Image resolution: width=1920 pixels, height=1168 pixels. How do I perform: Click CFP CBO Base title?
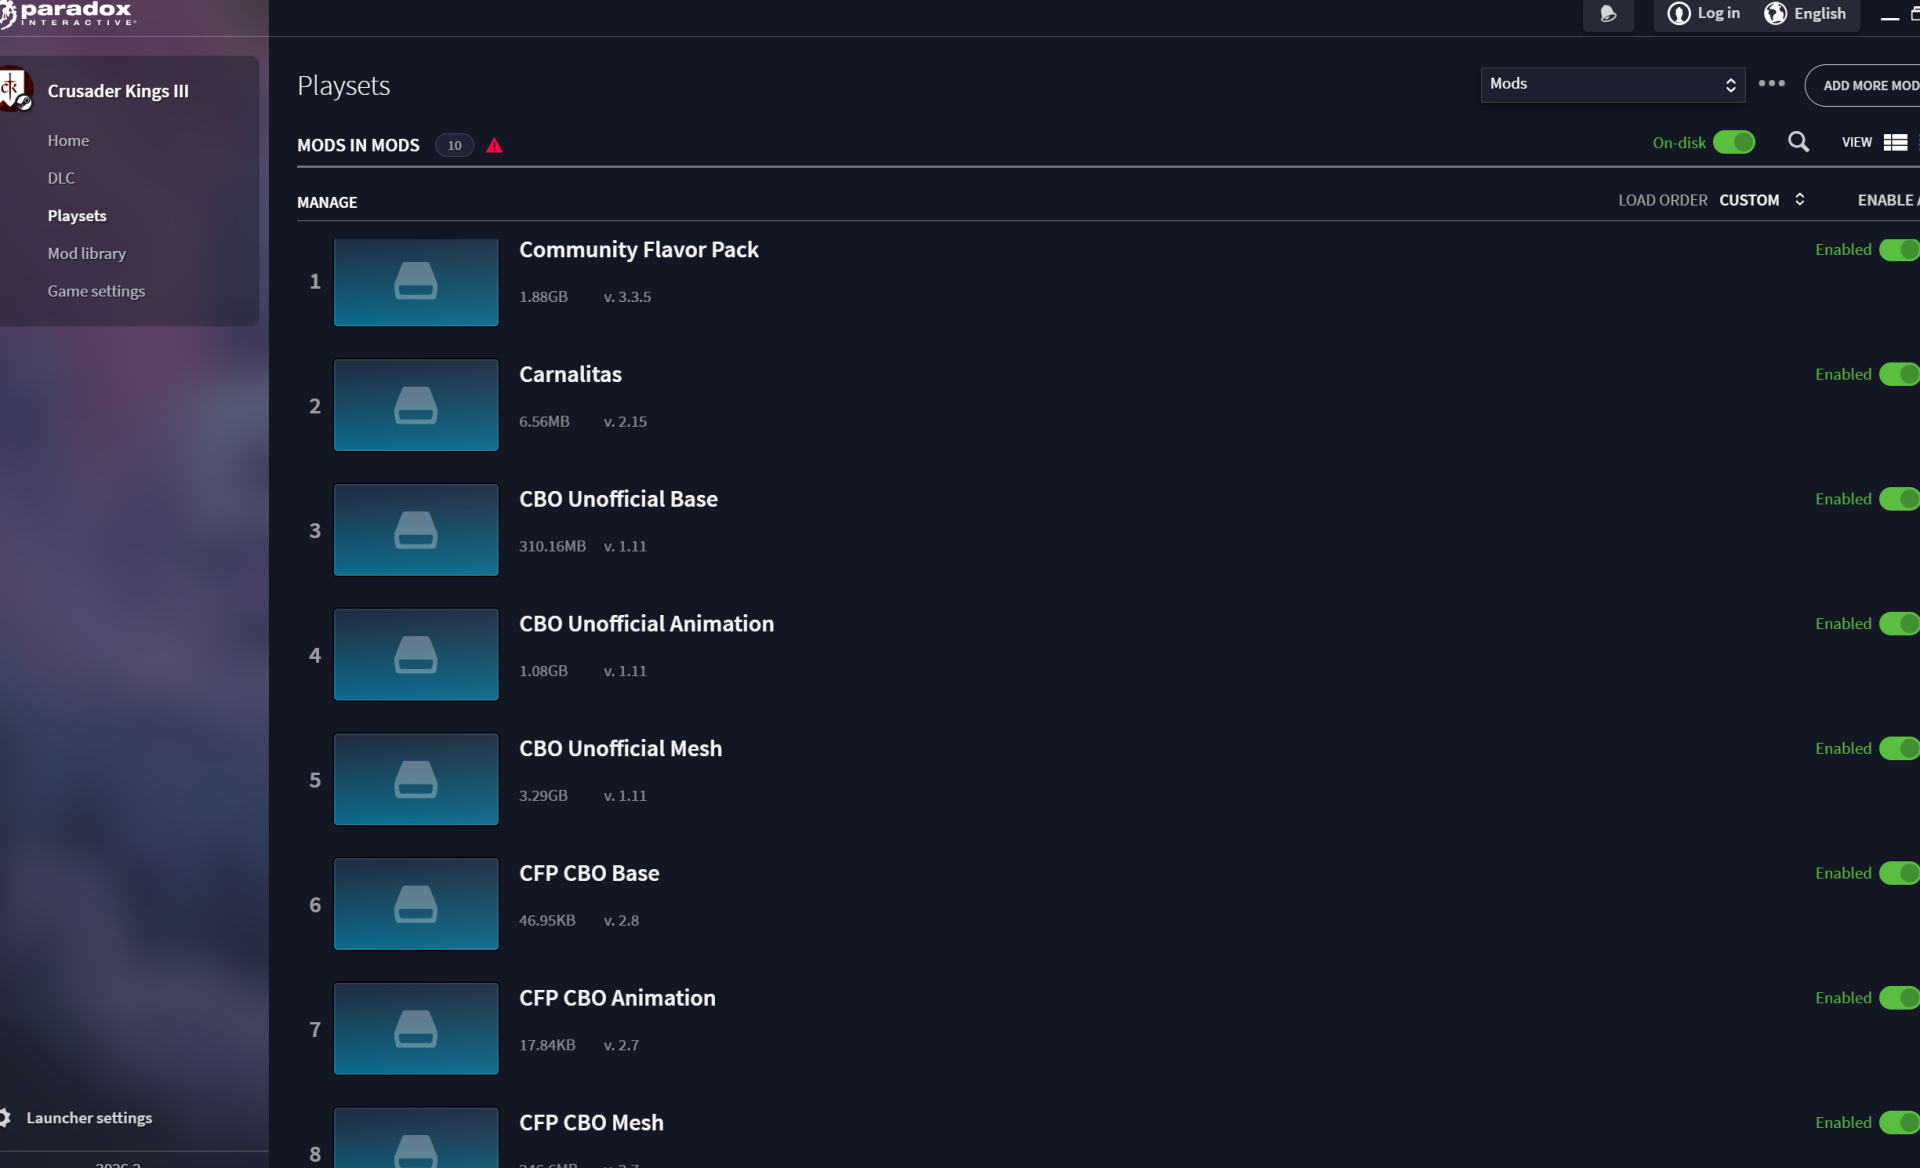[589, 873]
